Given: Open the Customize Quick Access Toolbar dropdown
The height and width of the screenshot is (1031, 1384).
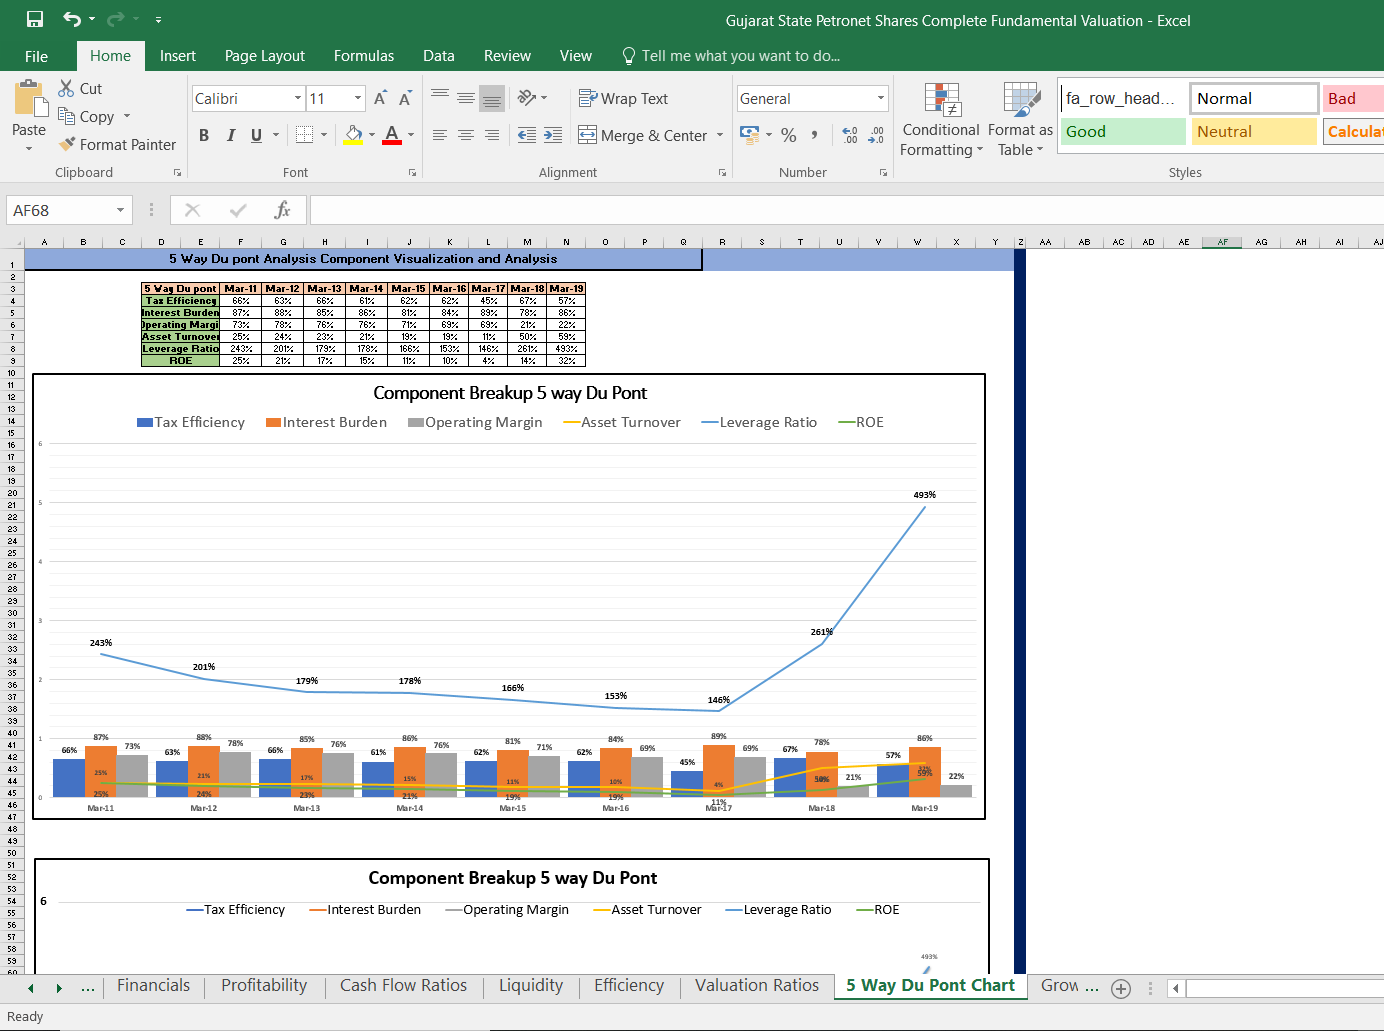Looking at the screenshot, I should click(x=158, y=19).
